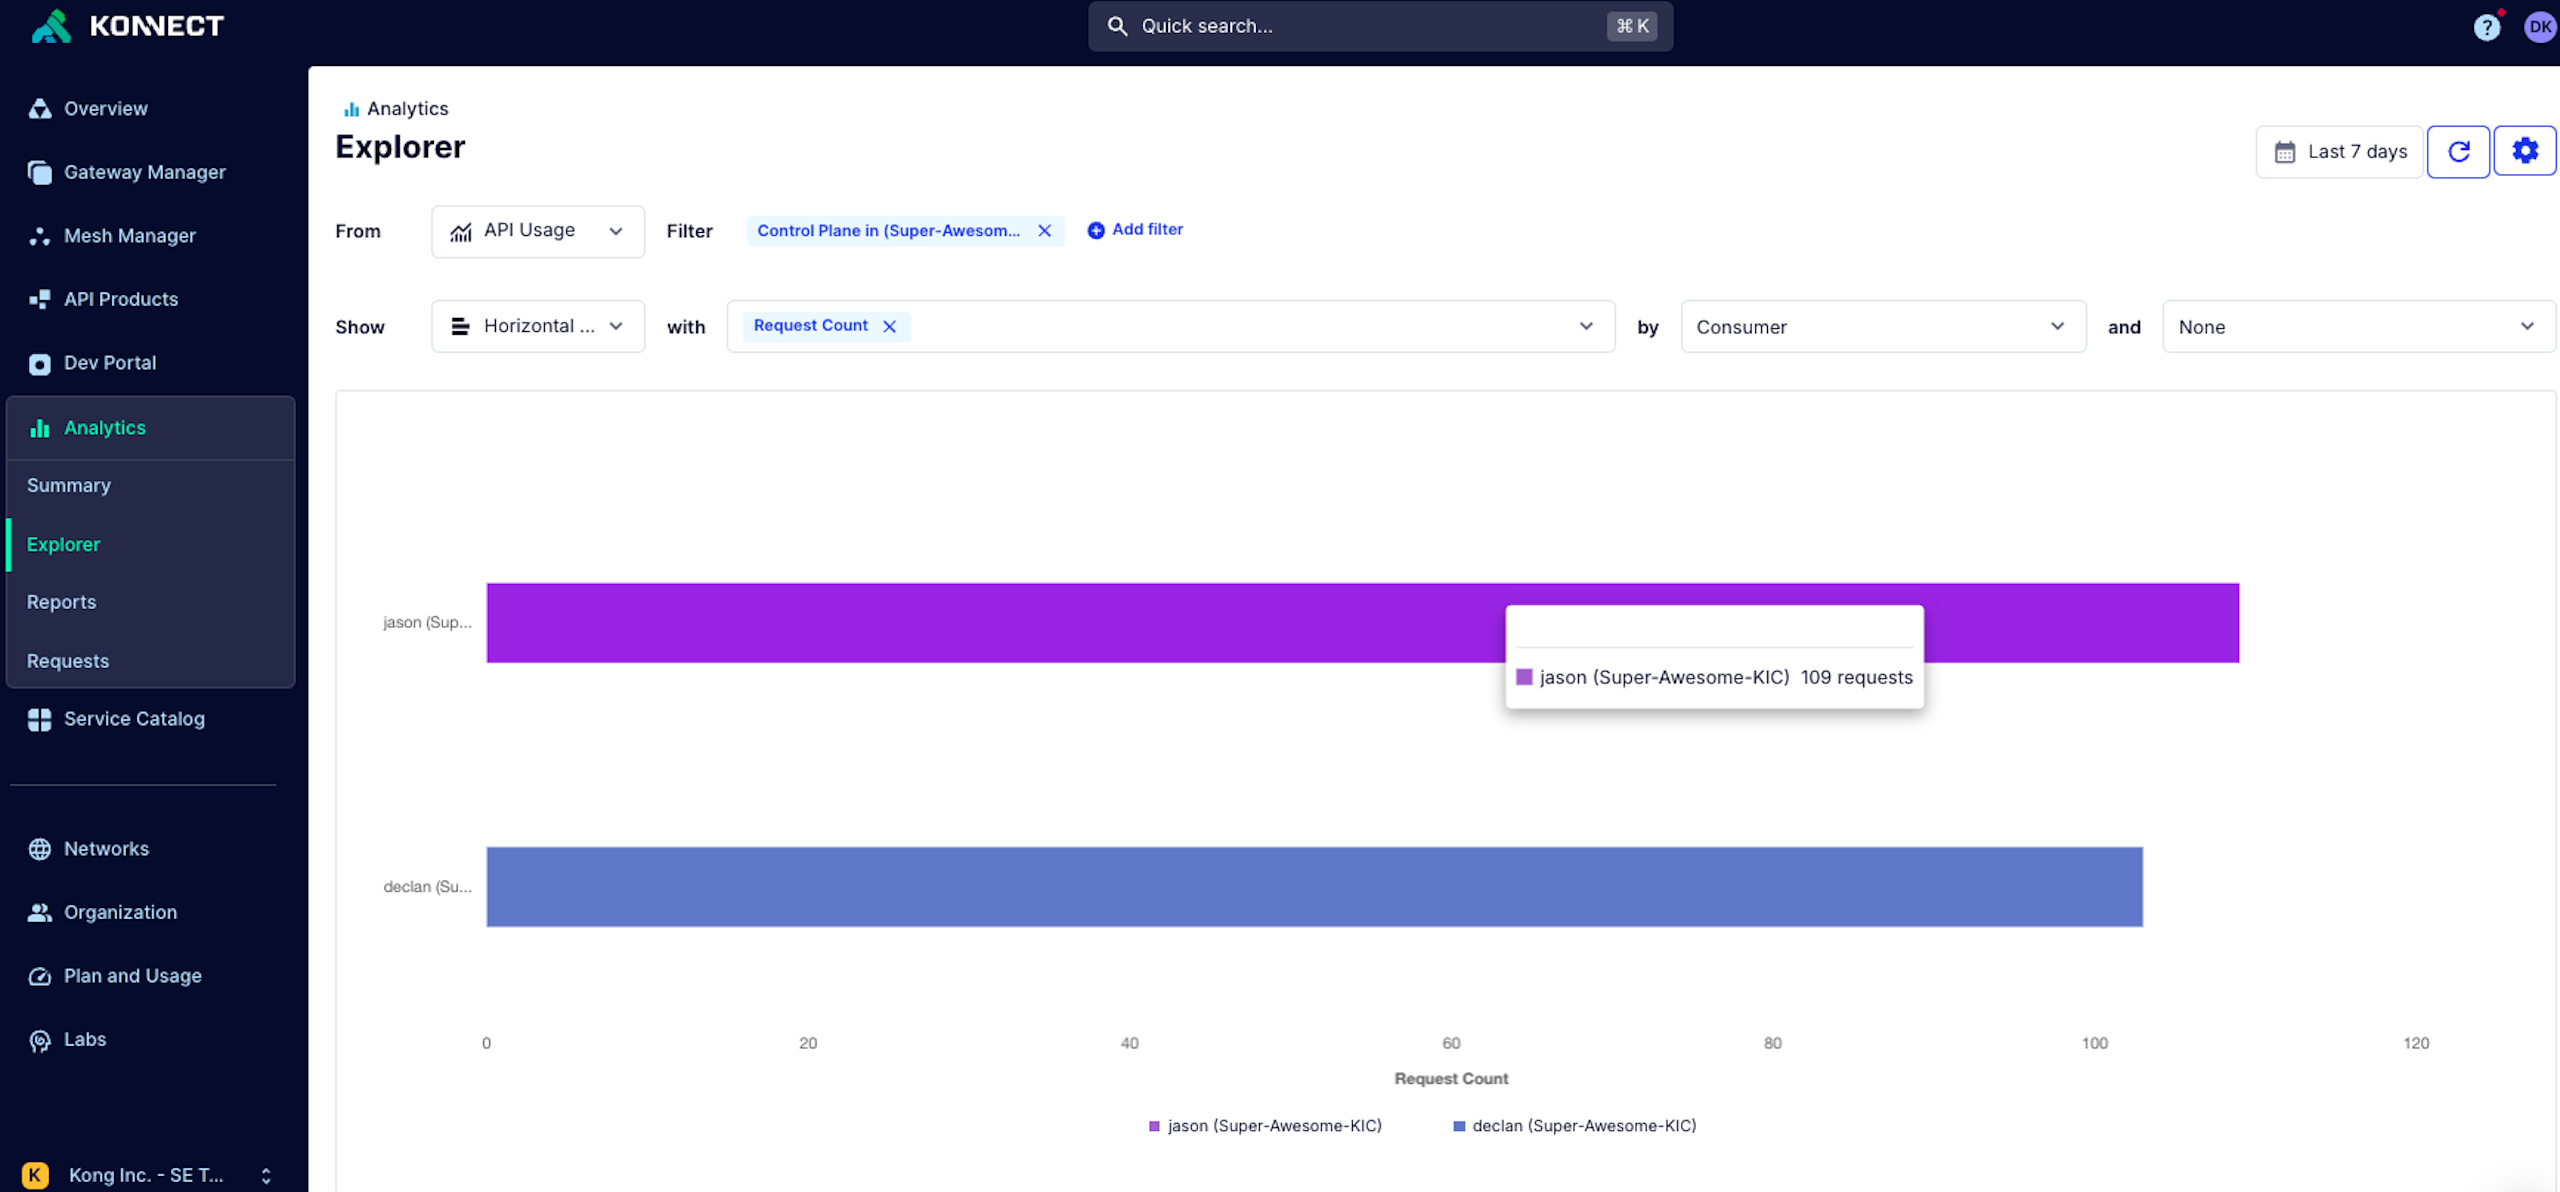Navigate to Reports submenu item
Viewport: 2560px width, 1192px height.
tap(61, 602)
